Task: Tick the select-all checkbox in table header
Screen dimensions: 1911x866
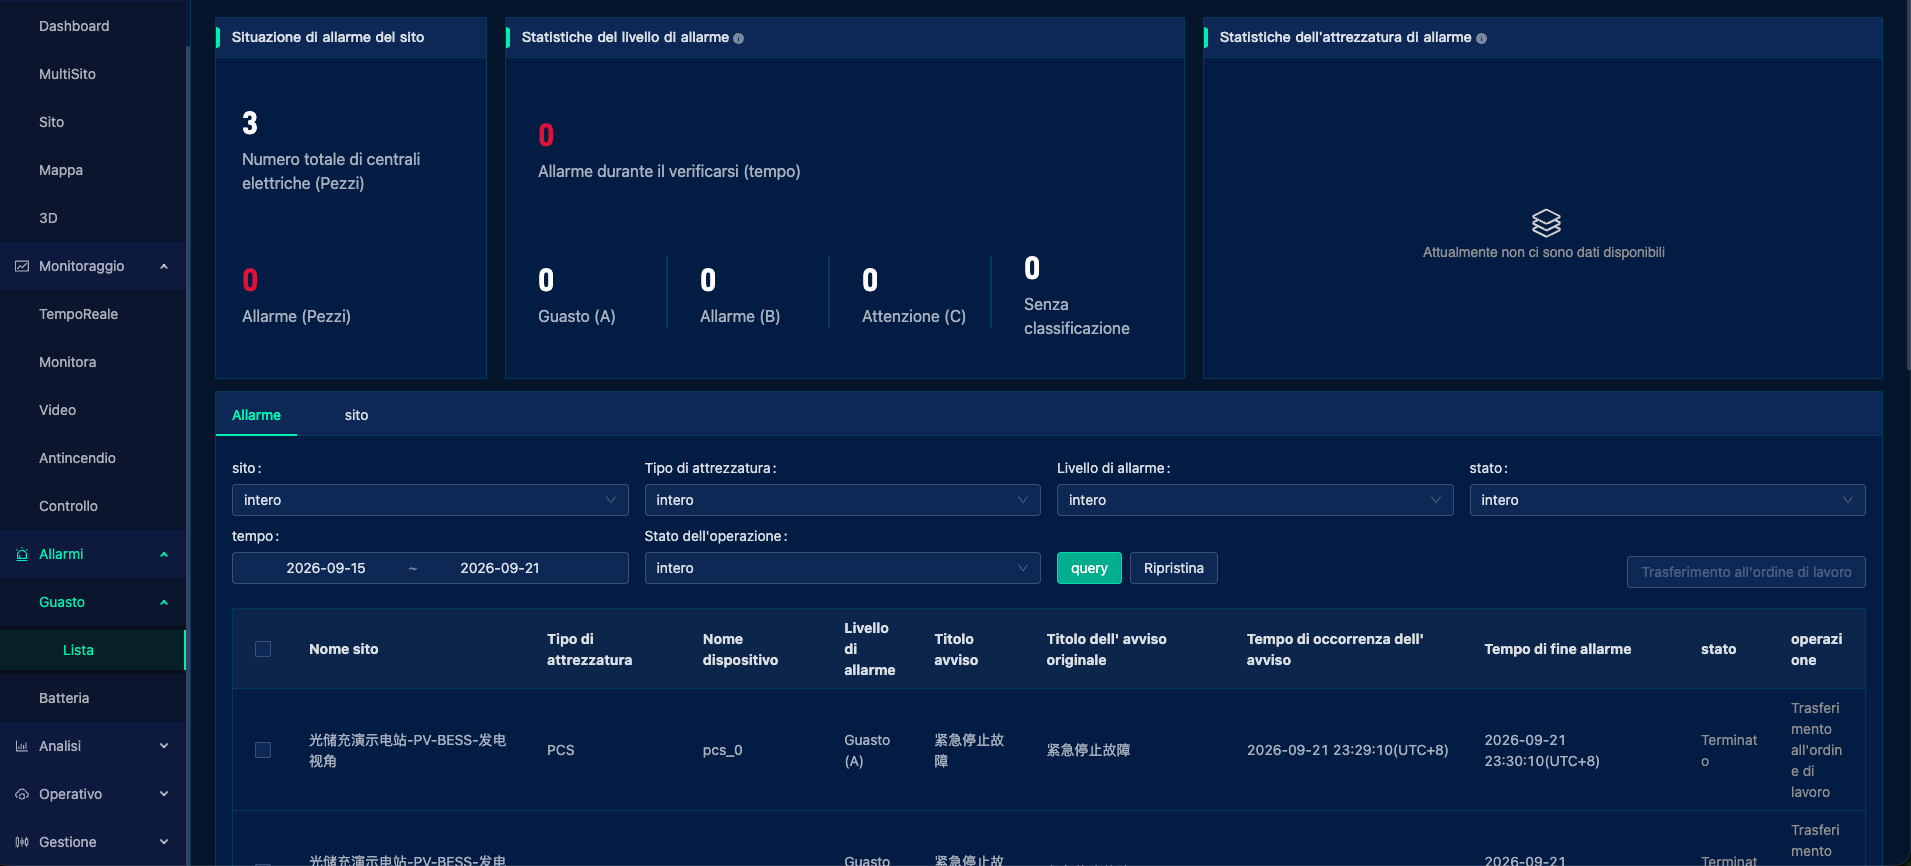Action: click(x=263, y=649)
